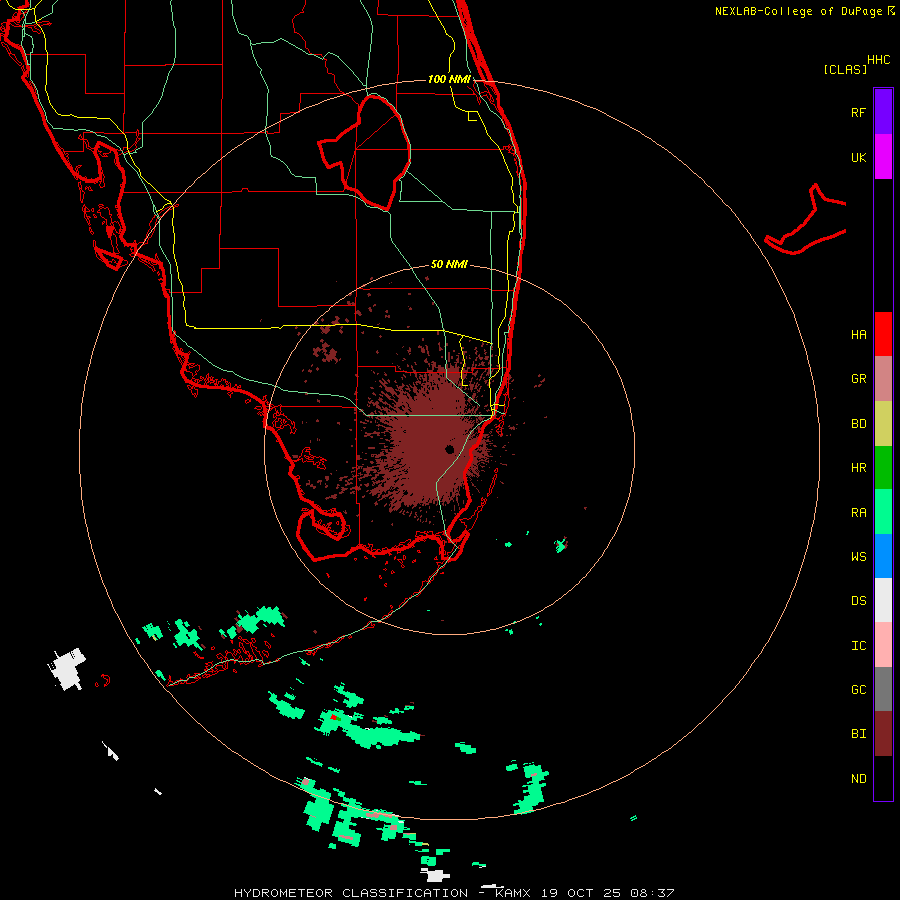The width and height of the screenshot is (900, 900).
Task: Select the gray GC legend swatch
Action: point(883,689)
